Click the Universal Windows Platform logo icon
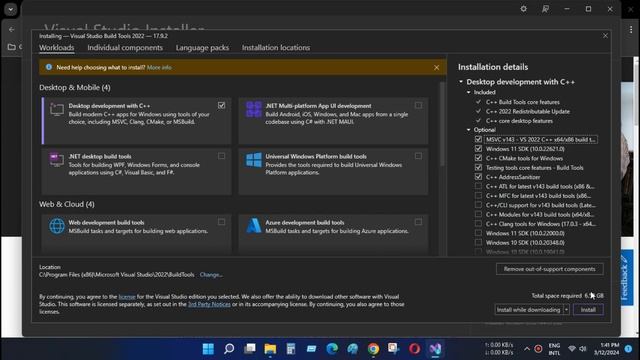This screenshot has width=640, height=360. pyautogui.click(x=253, y=160)
